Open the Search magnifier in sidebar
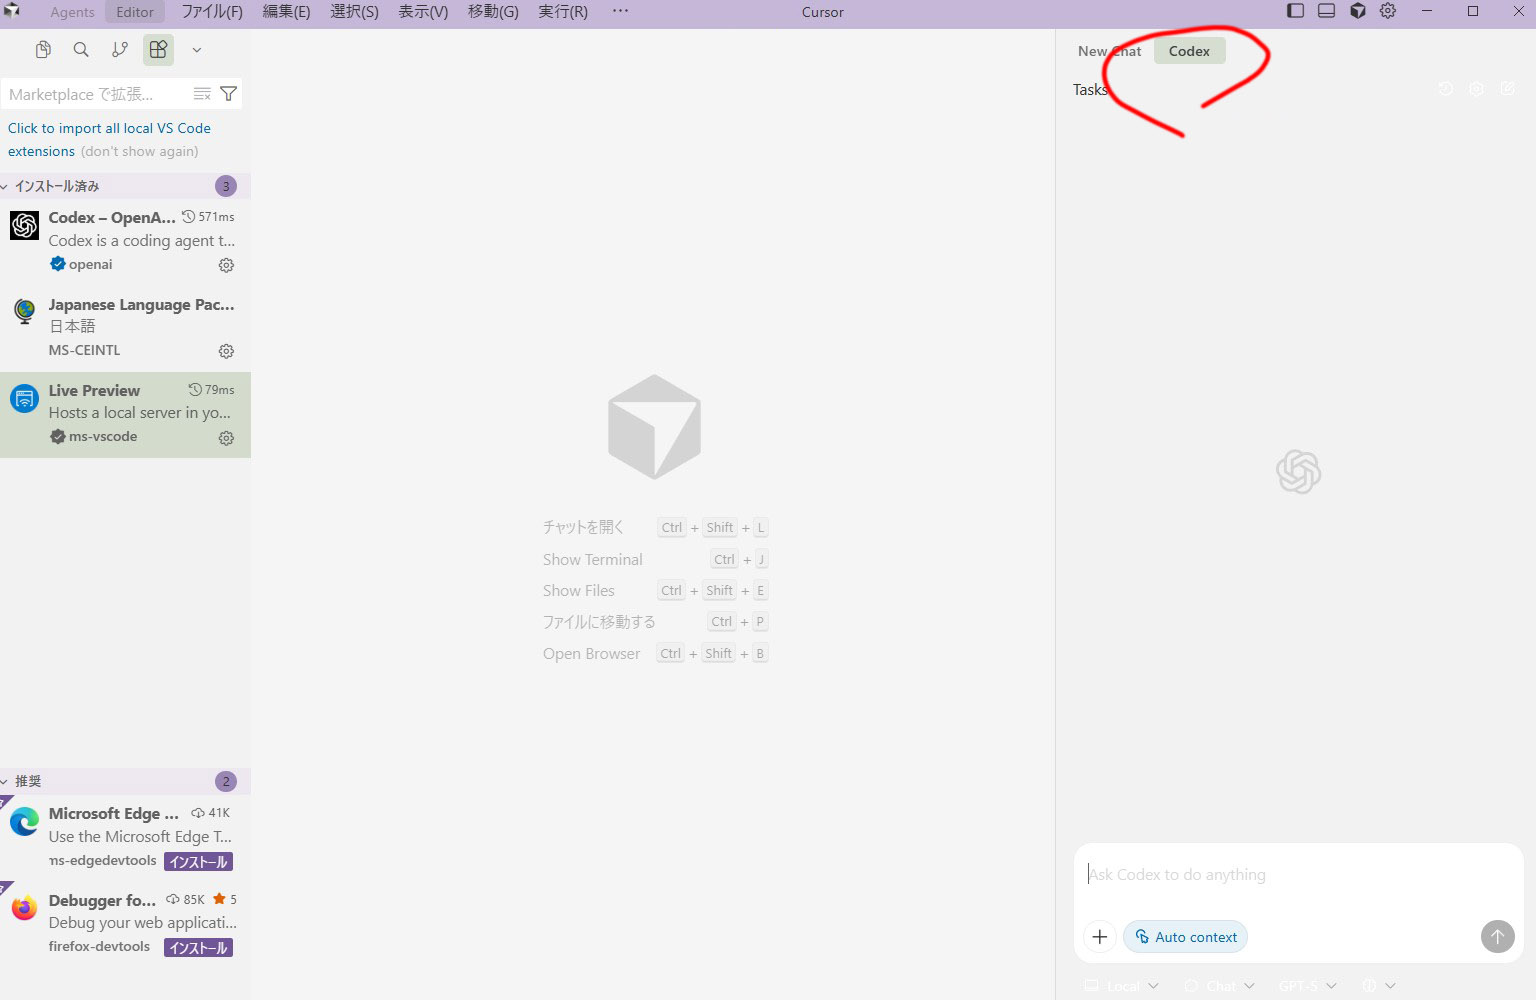 (x=81, y=50)
